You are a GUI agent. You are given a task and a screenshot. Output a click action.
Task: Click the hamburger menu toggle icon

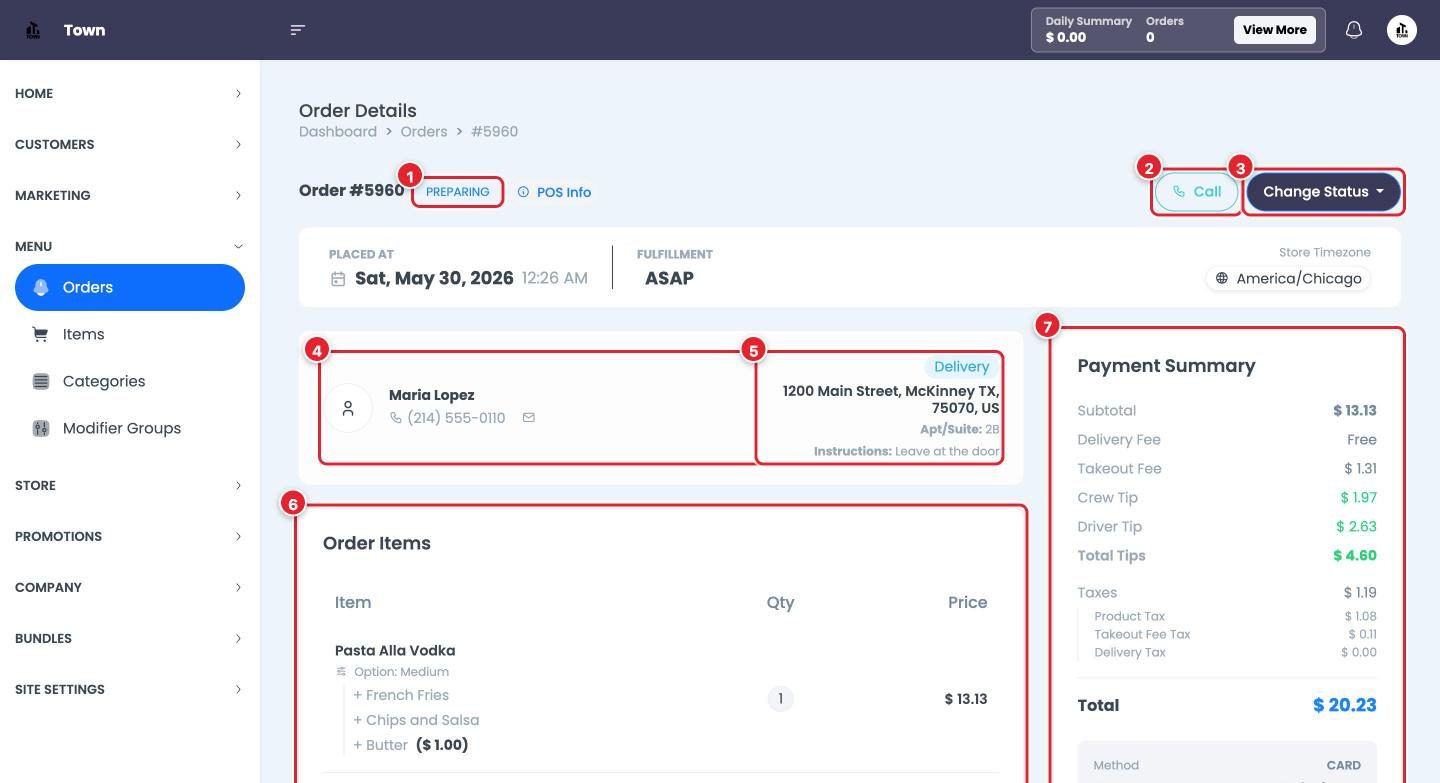(297, 30)
